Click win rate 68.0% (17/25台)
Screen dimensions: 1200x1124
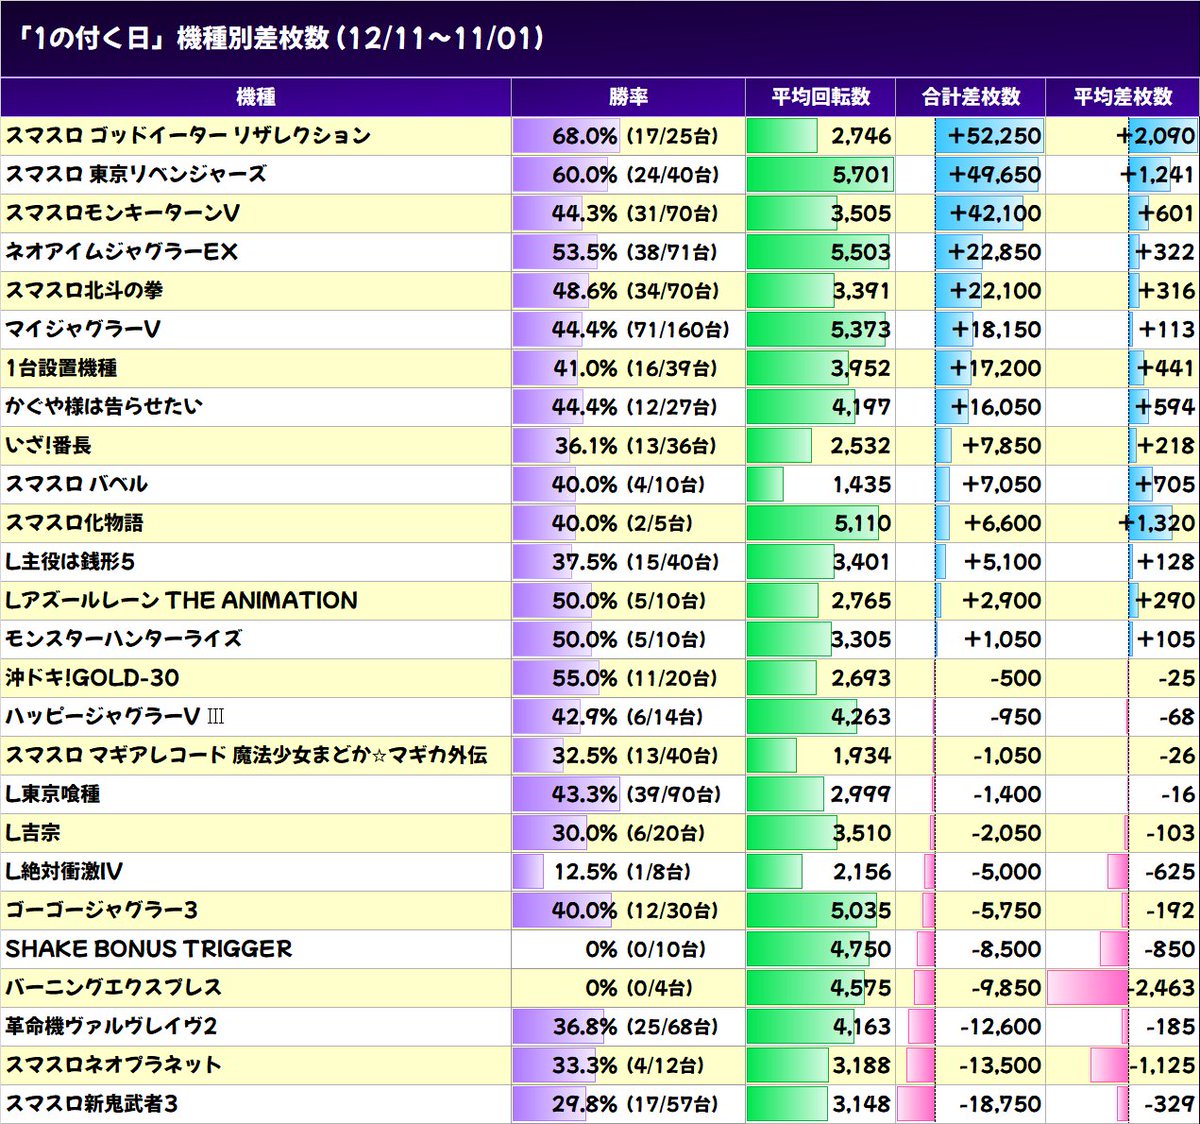click(x=635, y=136)
